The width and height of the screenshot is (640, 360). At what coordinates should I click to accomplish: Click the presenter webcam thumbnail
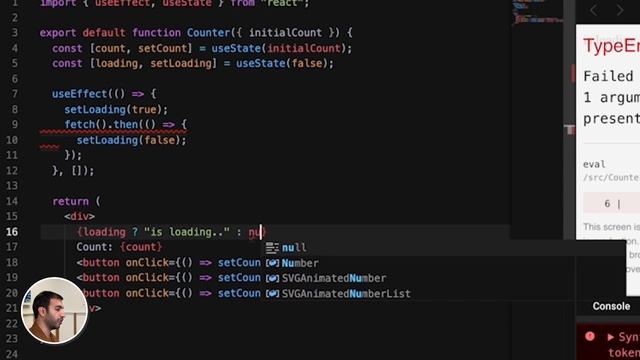[x=54, y=310]
